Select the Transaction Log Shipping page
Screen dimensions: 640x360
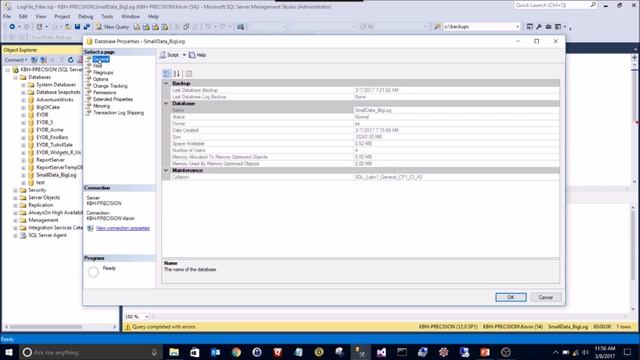[118, 113]
